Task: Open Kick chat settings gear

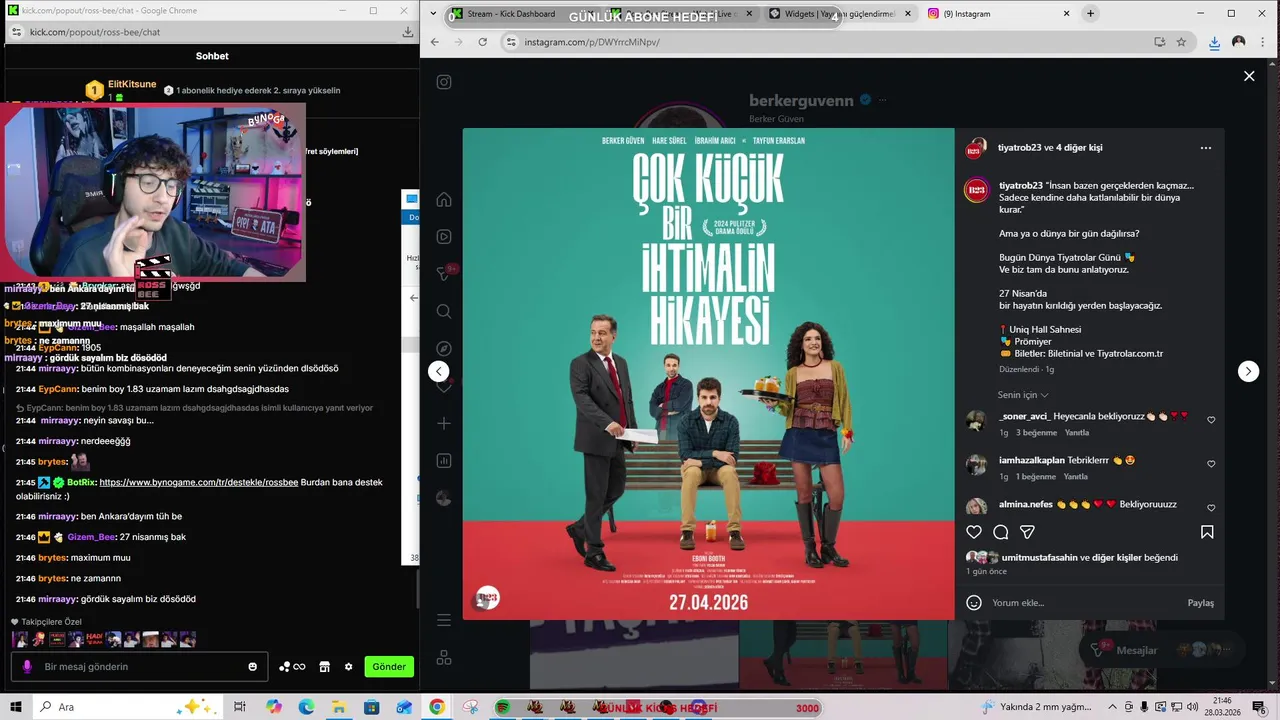Action: pyautogui.click(x=348, y=667)
